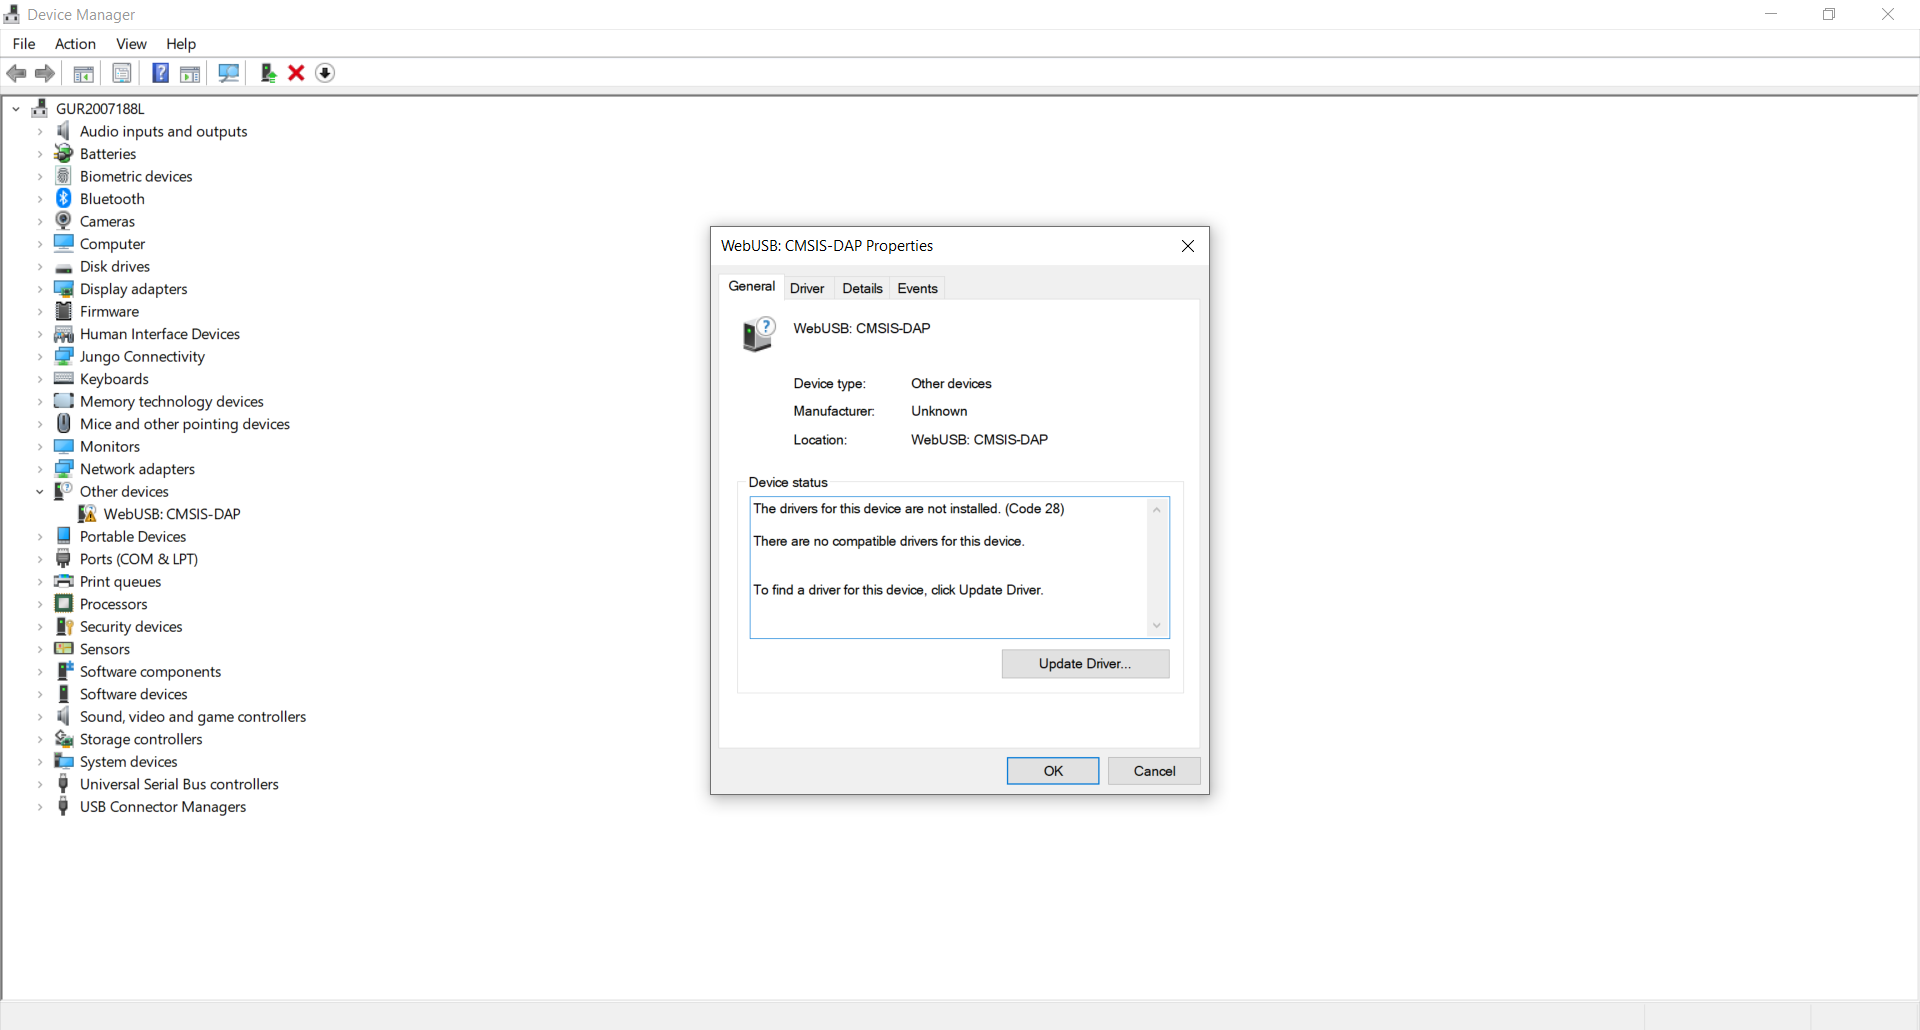1920x1030 pixels.
Task: Expand the Network adapters category
Action: 40,468
